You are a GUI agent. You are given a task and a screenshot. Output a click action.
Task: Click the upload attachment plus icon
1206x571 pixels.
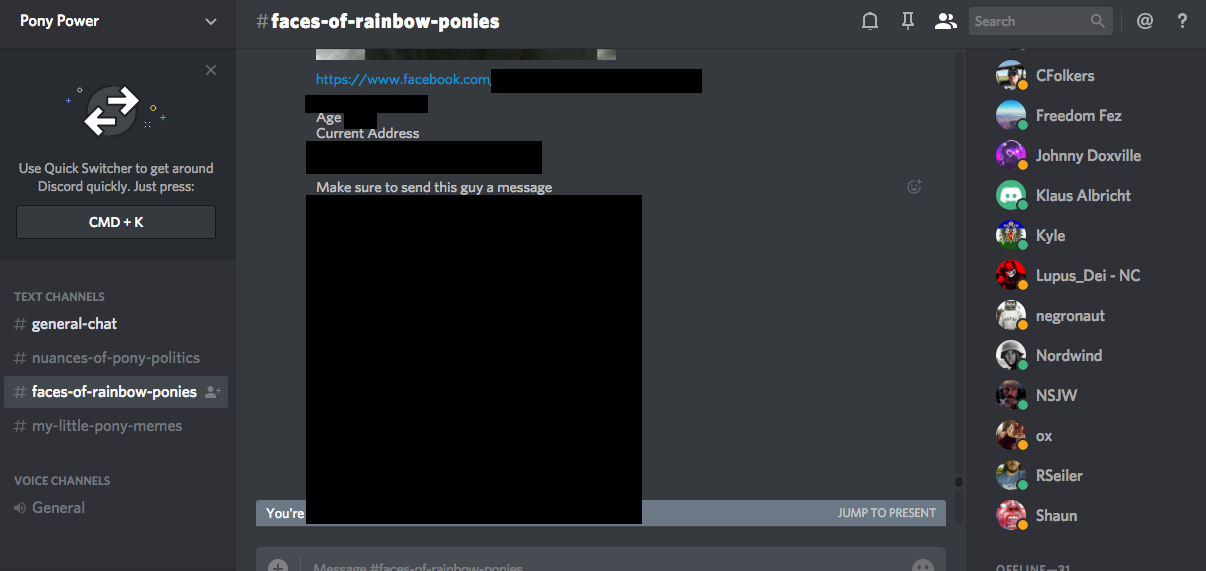coord(278,566)
